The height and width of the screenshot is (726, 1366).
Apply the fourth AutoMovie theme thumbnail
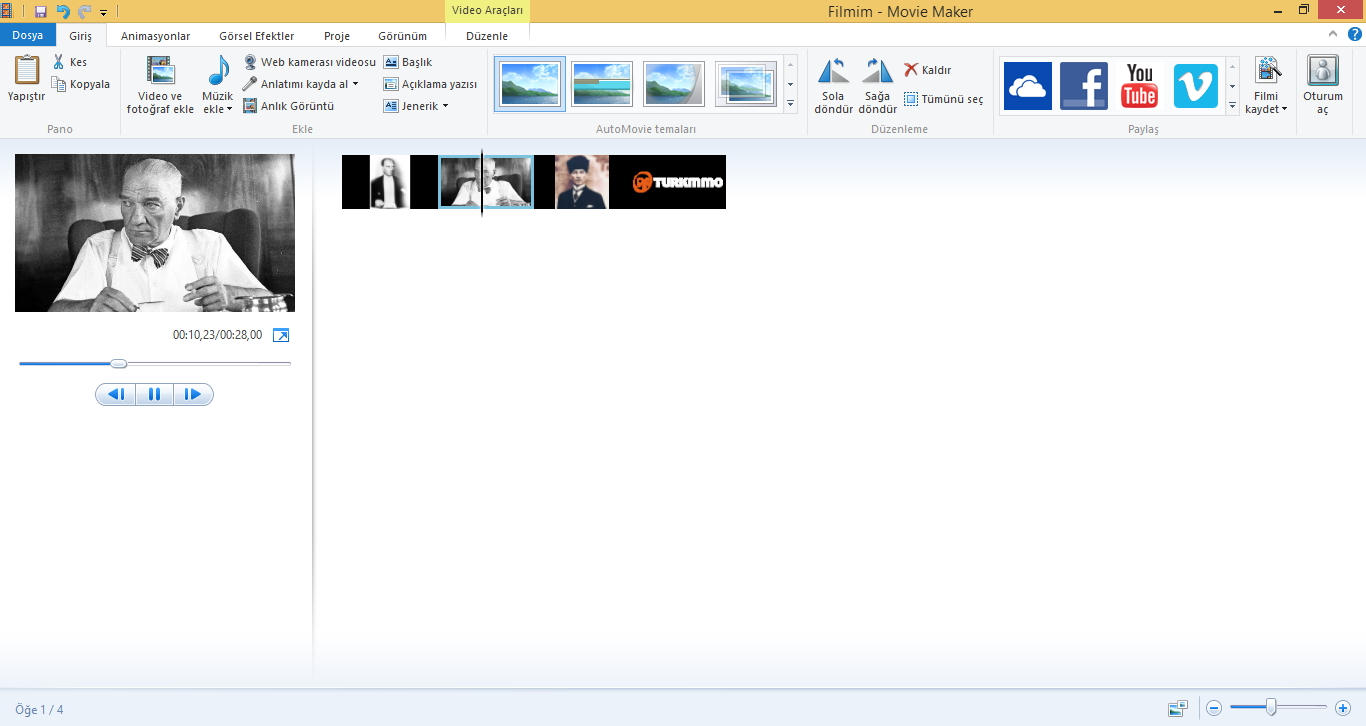(746, 84)
